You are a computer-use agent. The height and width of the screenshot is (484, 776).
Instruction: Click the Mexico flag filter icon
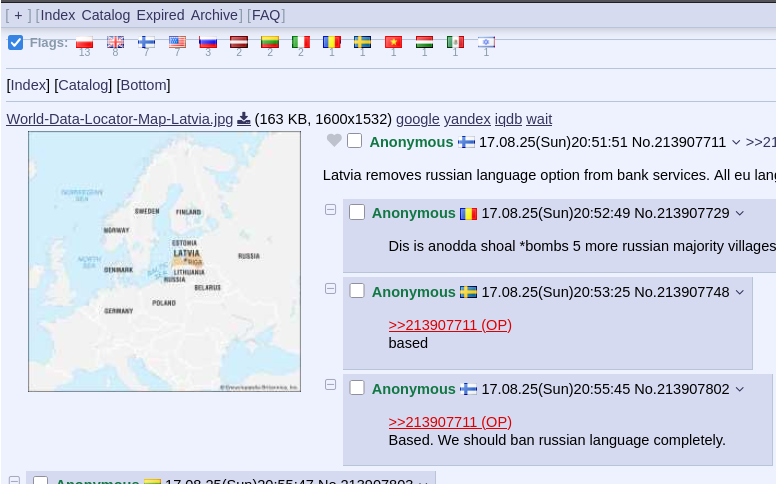click(455, 43)
